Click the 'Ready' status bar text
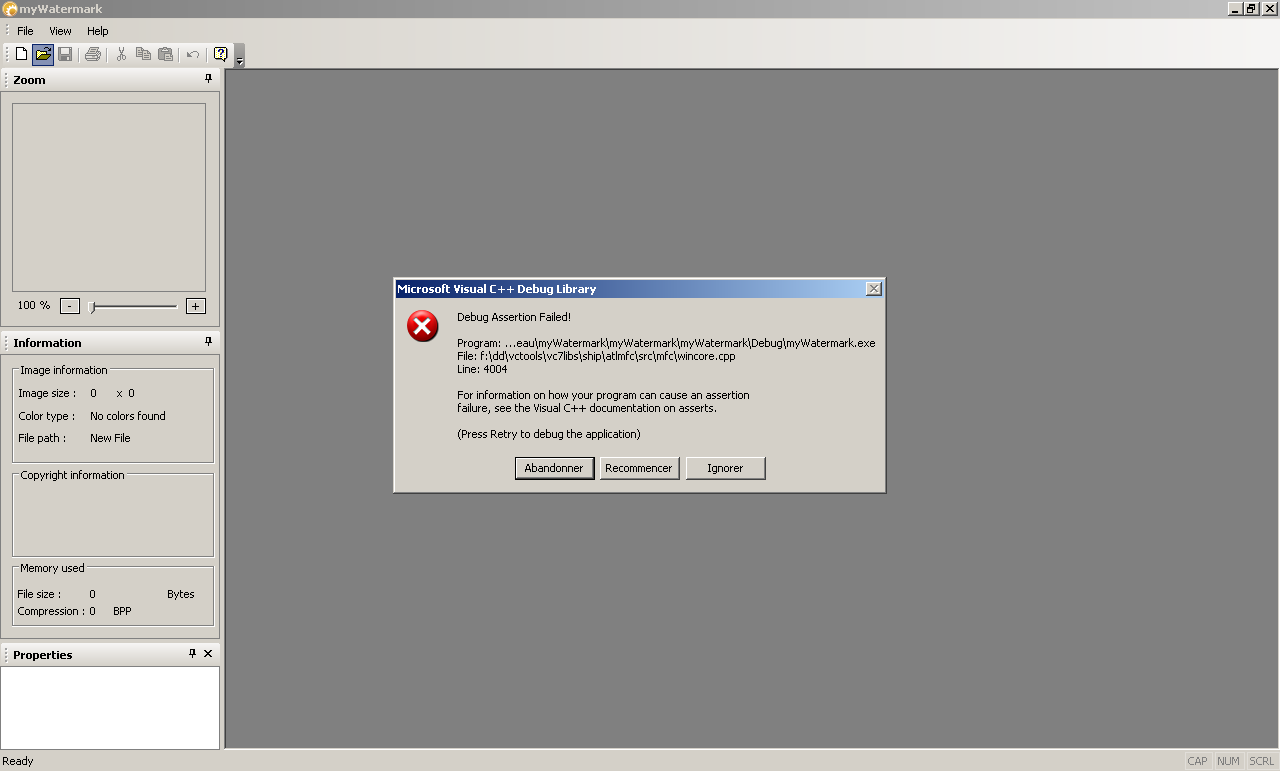 tap(18, 761)
